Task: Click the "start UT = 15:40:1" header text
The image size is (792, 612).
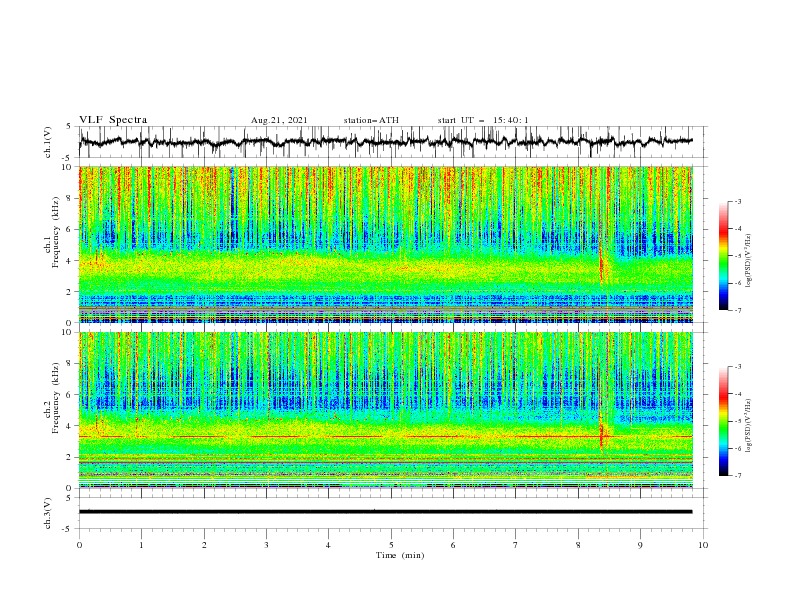Action: tap(483, 120)
